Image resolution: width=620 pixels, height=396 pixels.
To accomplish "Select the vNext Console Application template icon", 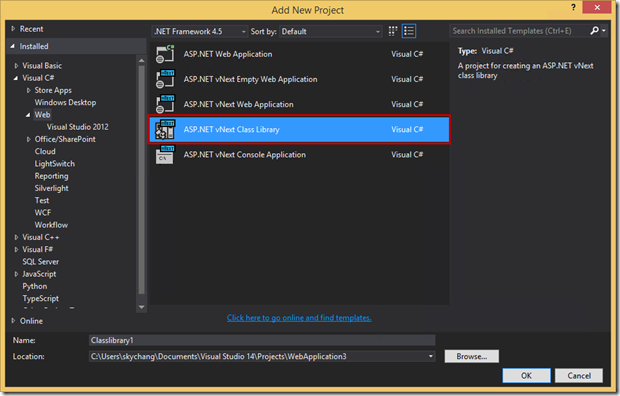I will [x=165, y=155].
